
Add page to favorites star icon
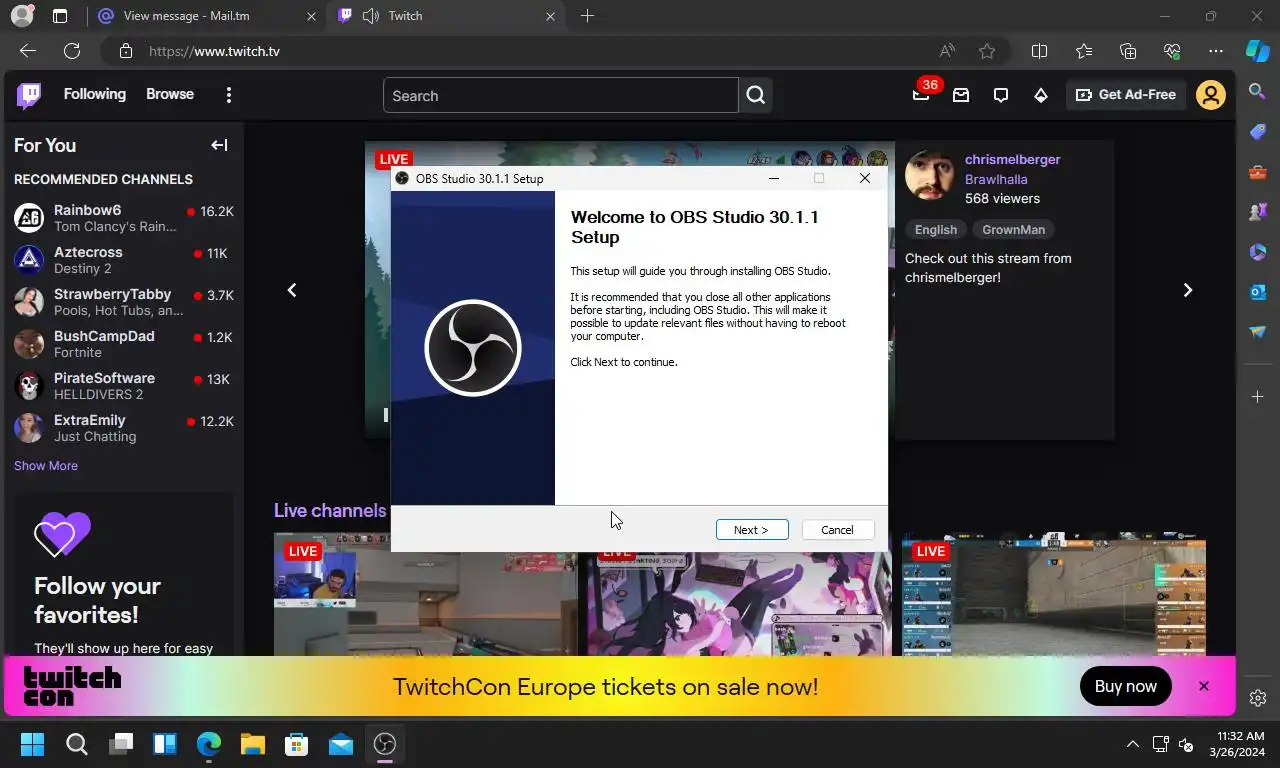click(x=987, y=51)
